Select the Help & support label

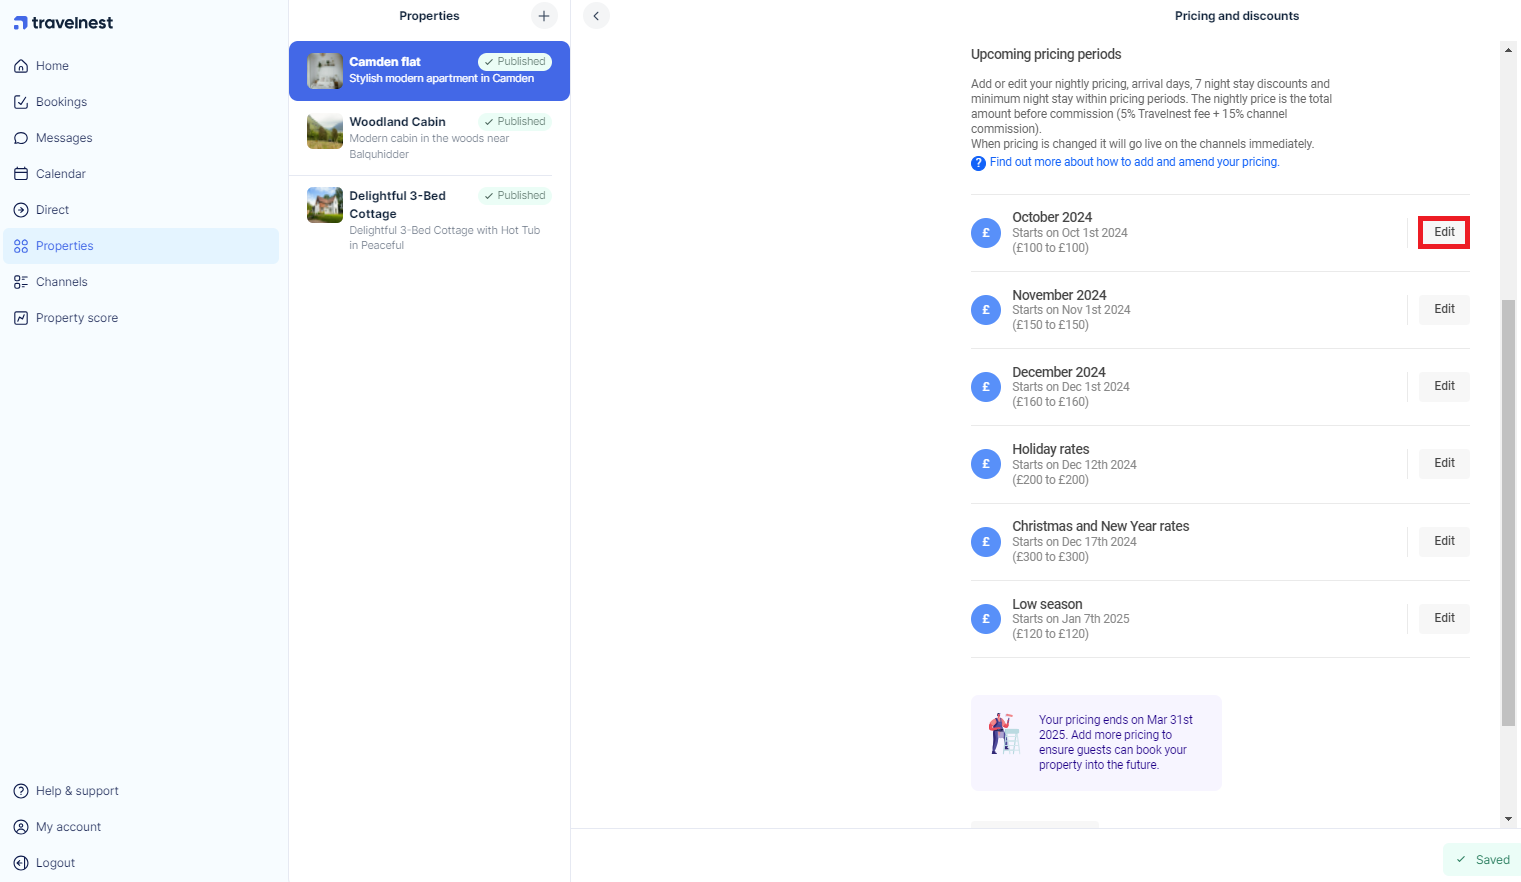click(x=77, y=791)
